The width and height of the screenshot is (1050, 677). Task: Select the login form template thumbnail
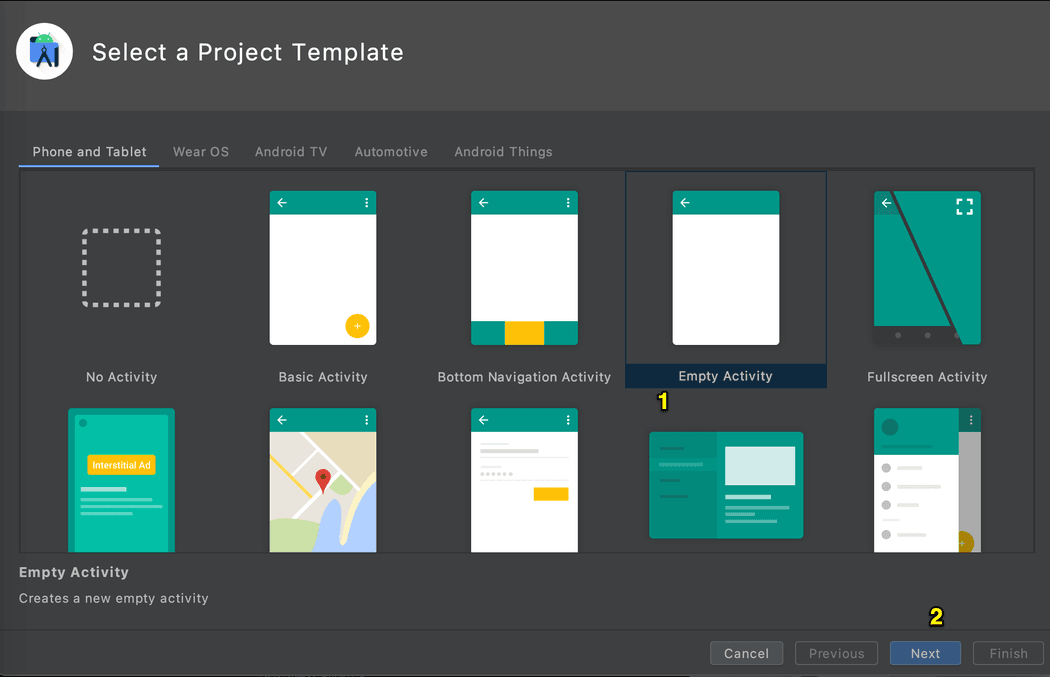pyautogui.click(x=524, y=480)
